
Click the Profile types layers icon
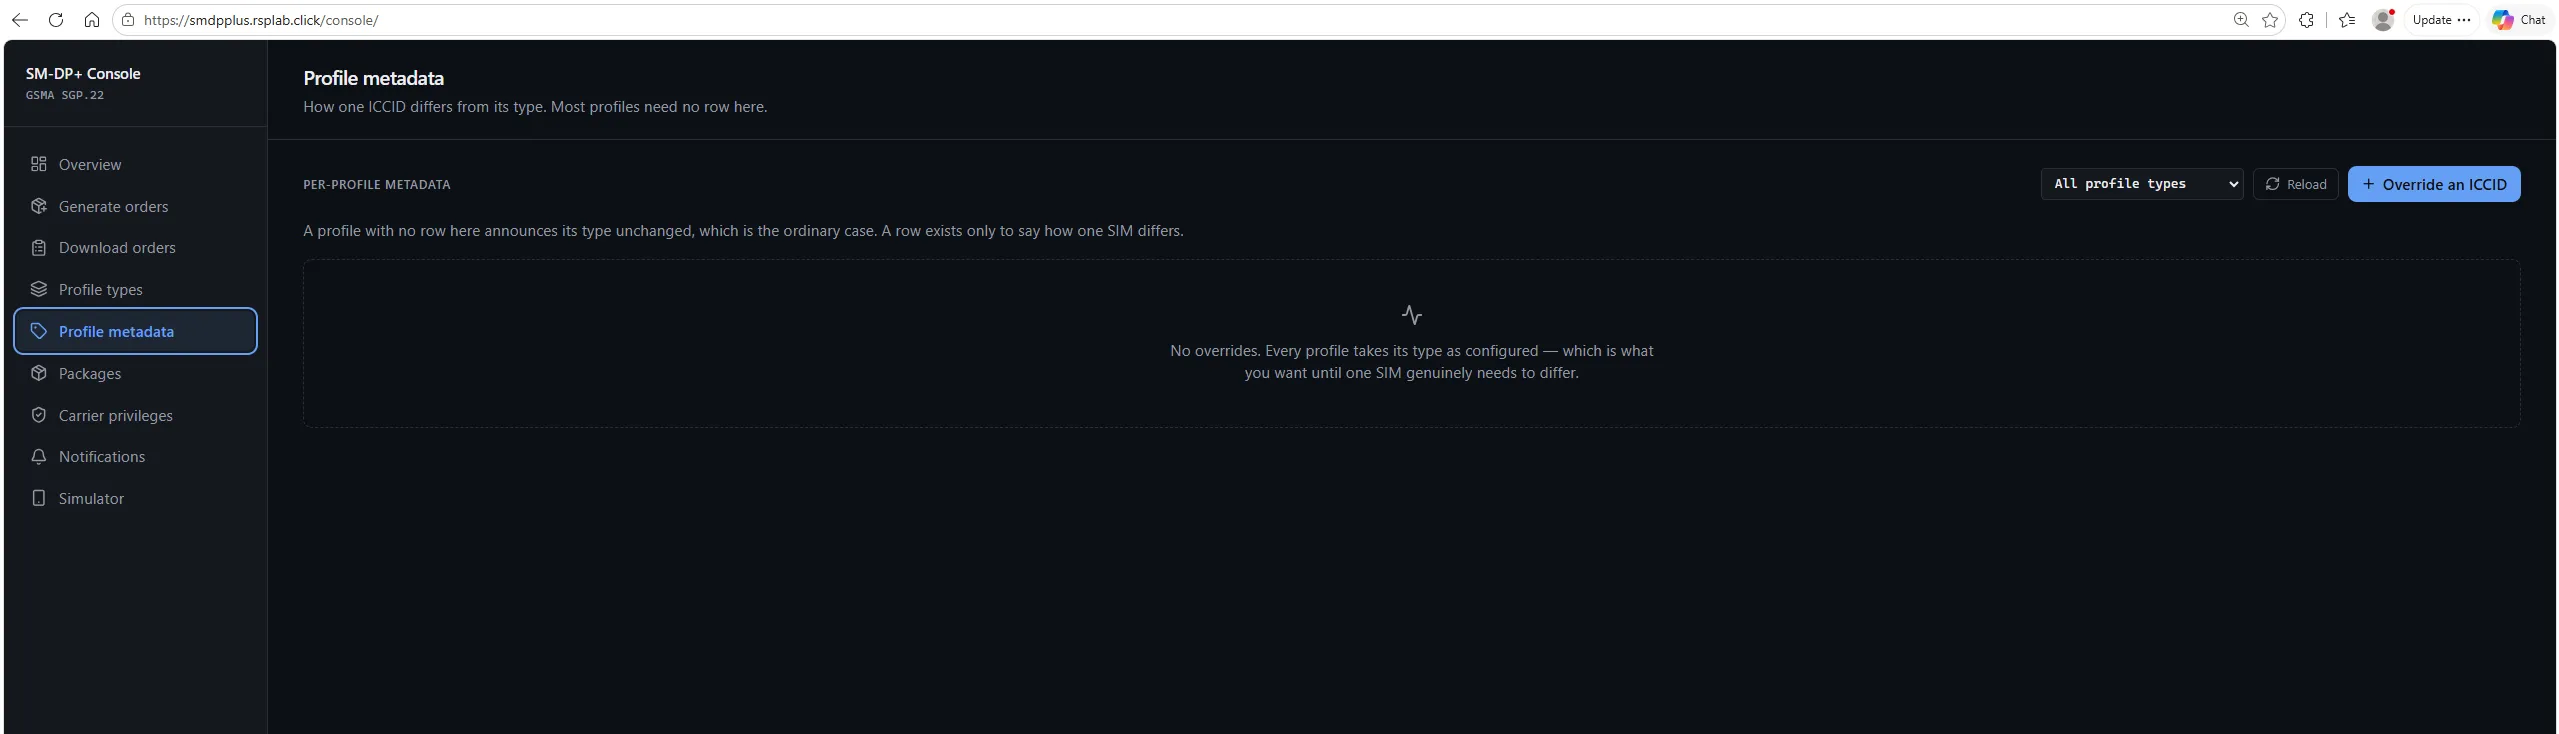(39, 289)
